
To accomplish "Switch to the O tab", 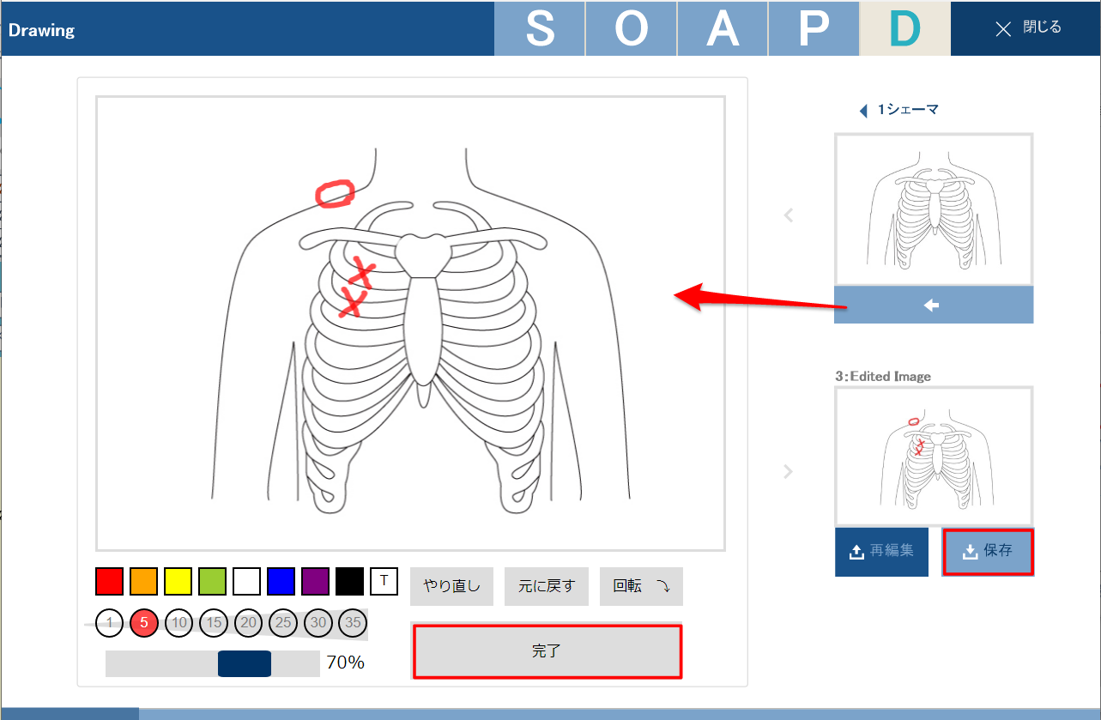I will pos(631,29).
